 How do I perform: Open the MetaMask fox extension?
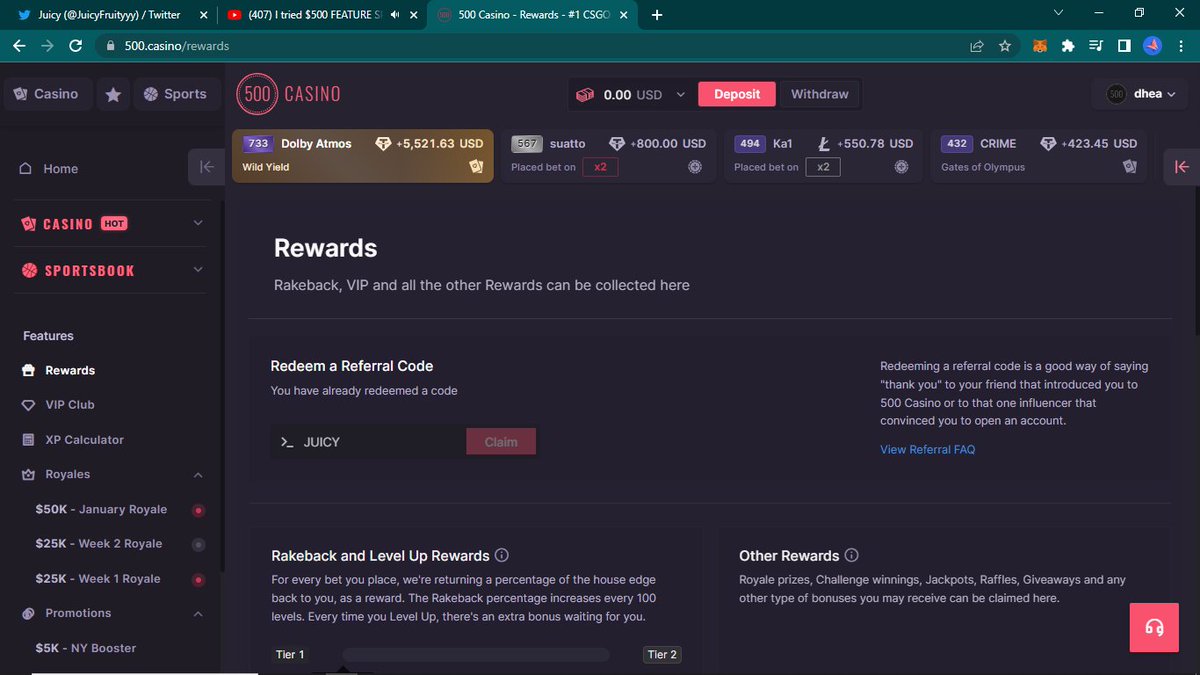point(1040,46)
